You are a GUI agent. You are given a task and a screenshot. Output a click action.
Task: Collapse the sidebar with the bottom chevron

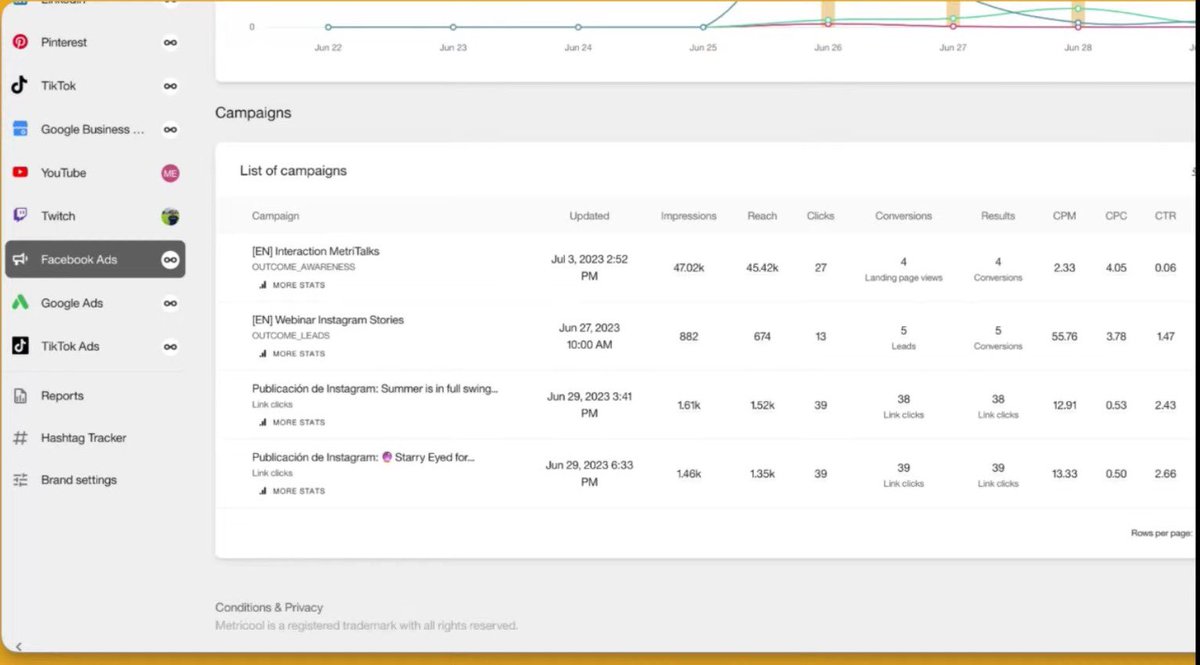(18, 647)
